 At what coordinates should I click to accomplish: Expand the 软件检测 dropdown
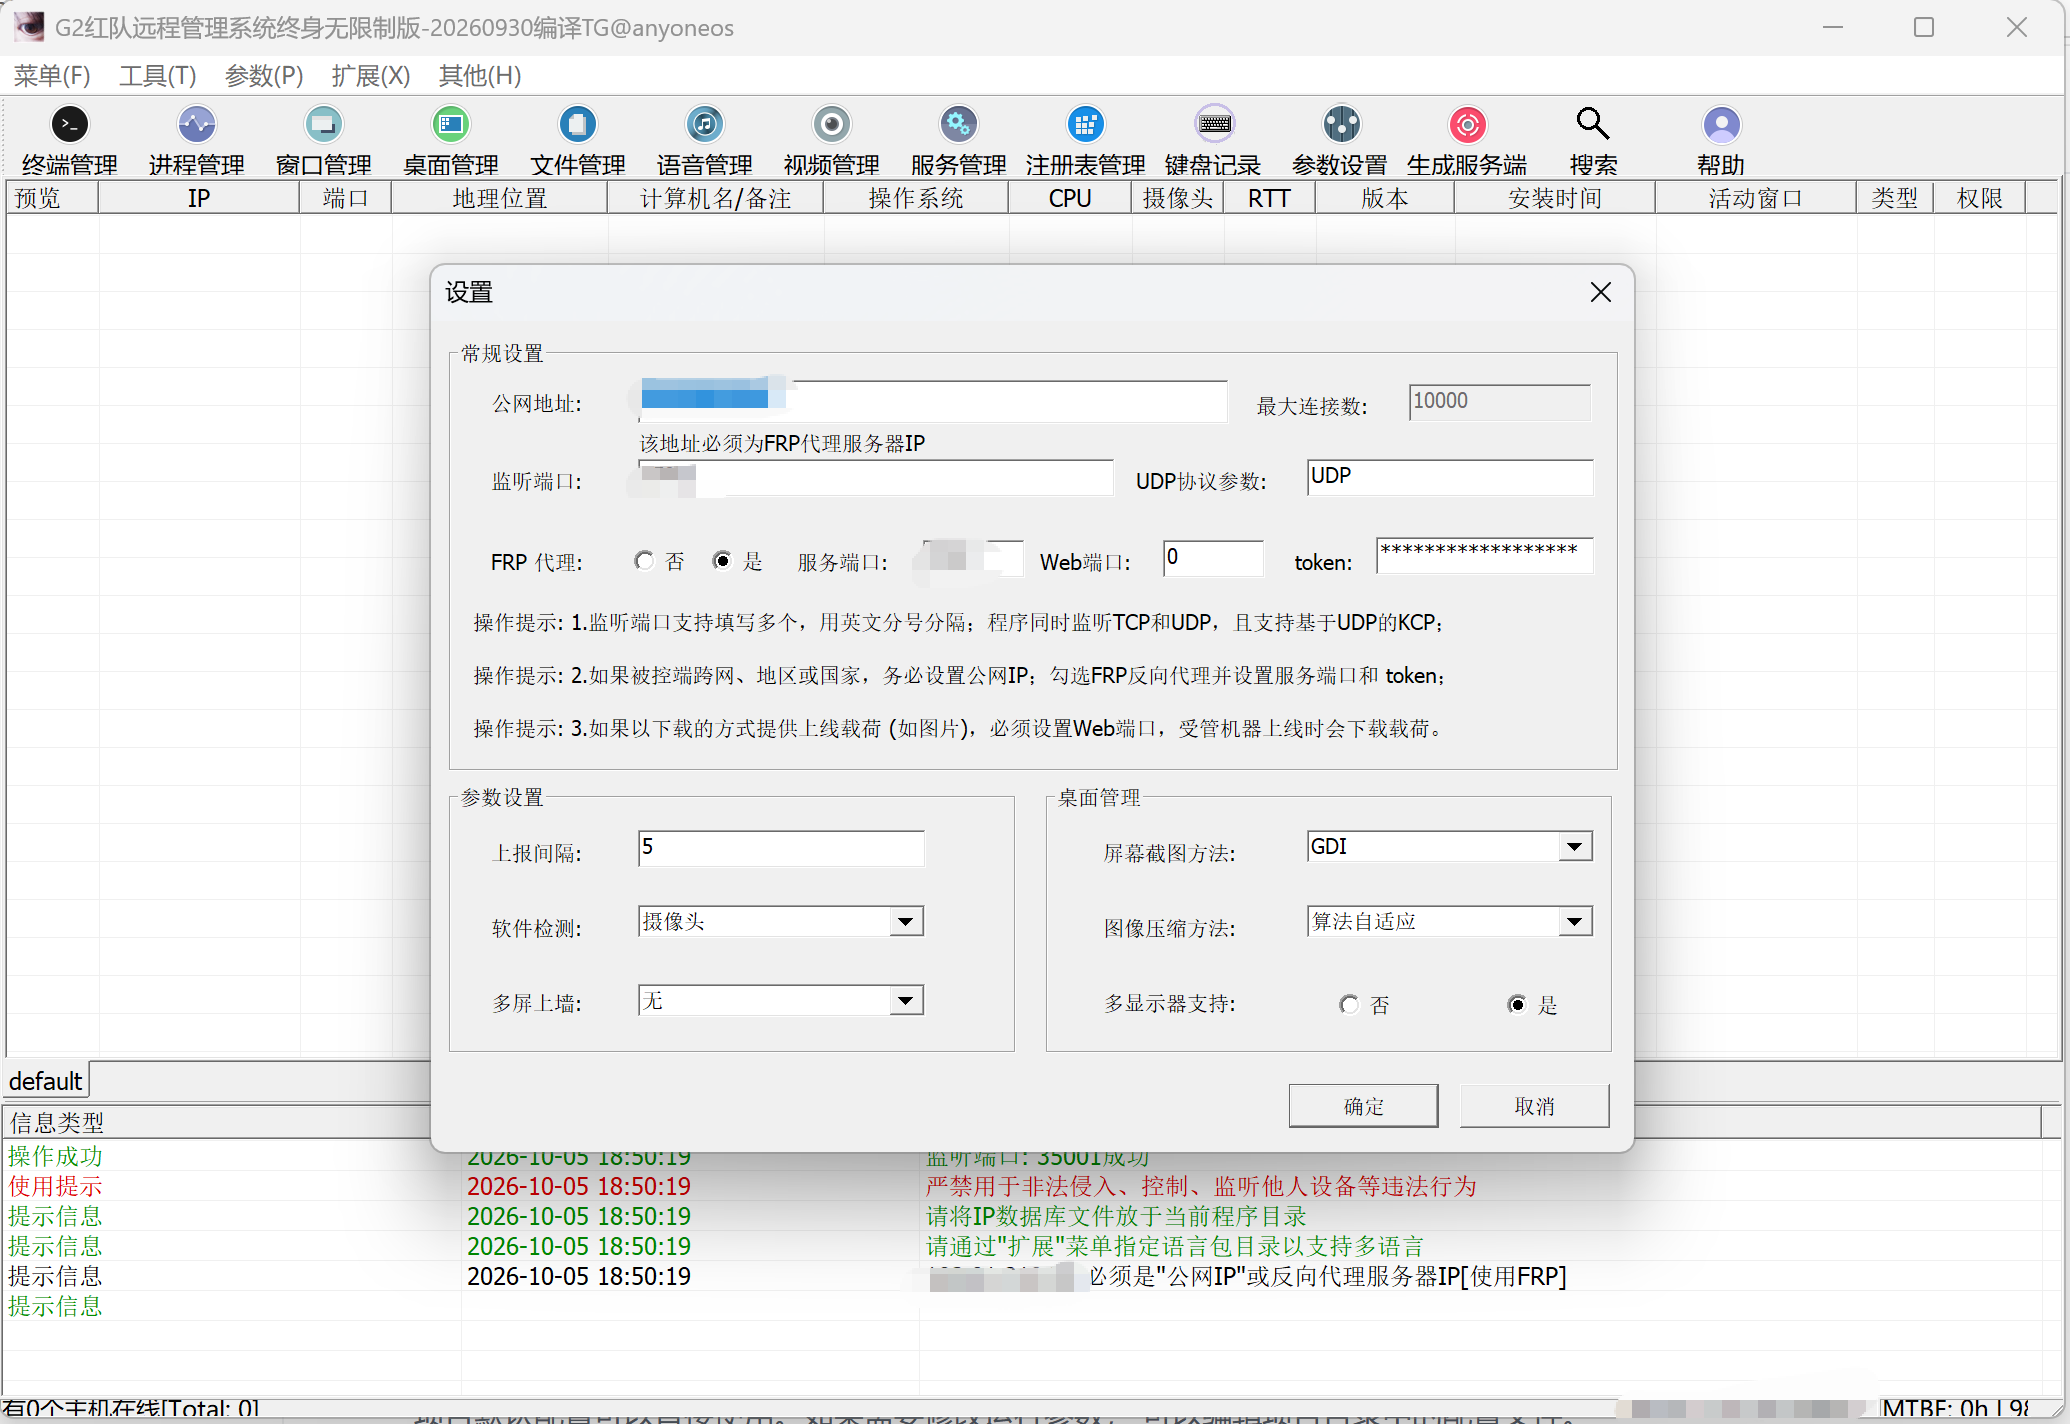906,921
